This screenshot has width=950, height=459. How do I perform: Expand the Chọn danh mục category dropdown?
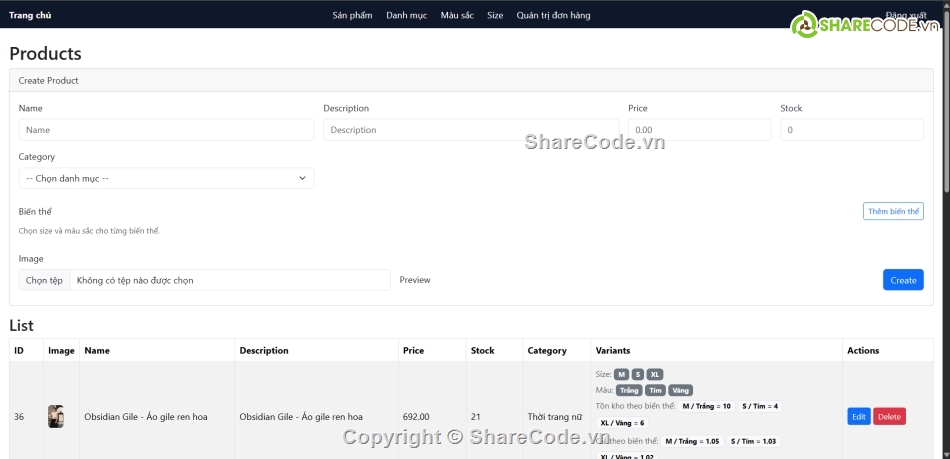coord(167,179)
